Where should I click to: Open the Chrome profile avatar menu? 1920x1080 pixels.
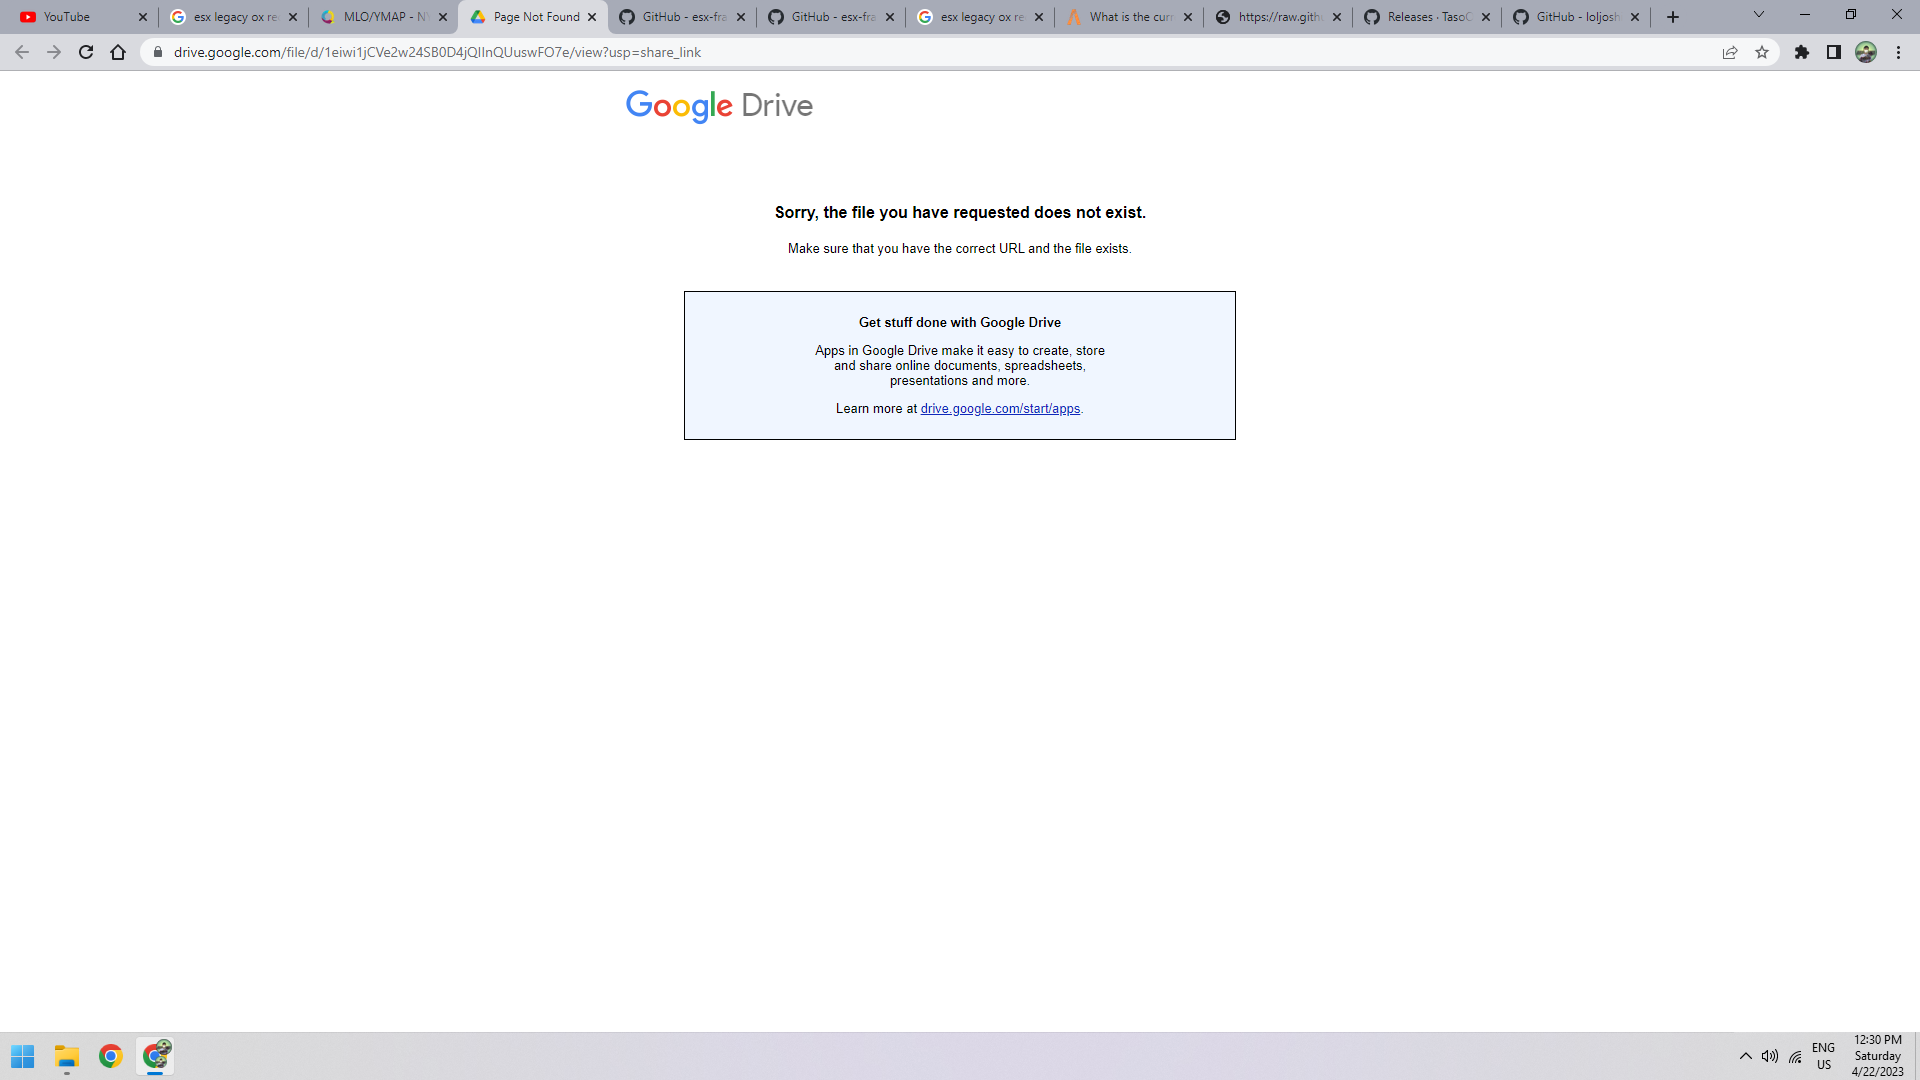click(x=1866, y=52)
